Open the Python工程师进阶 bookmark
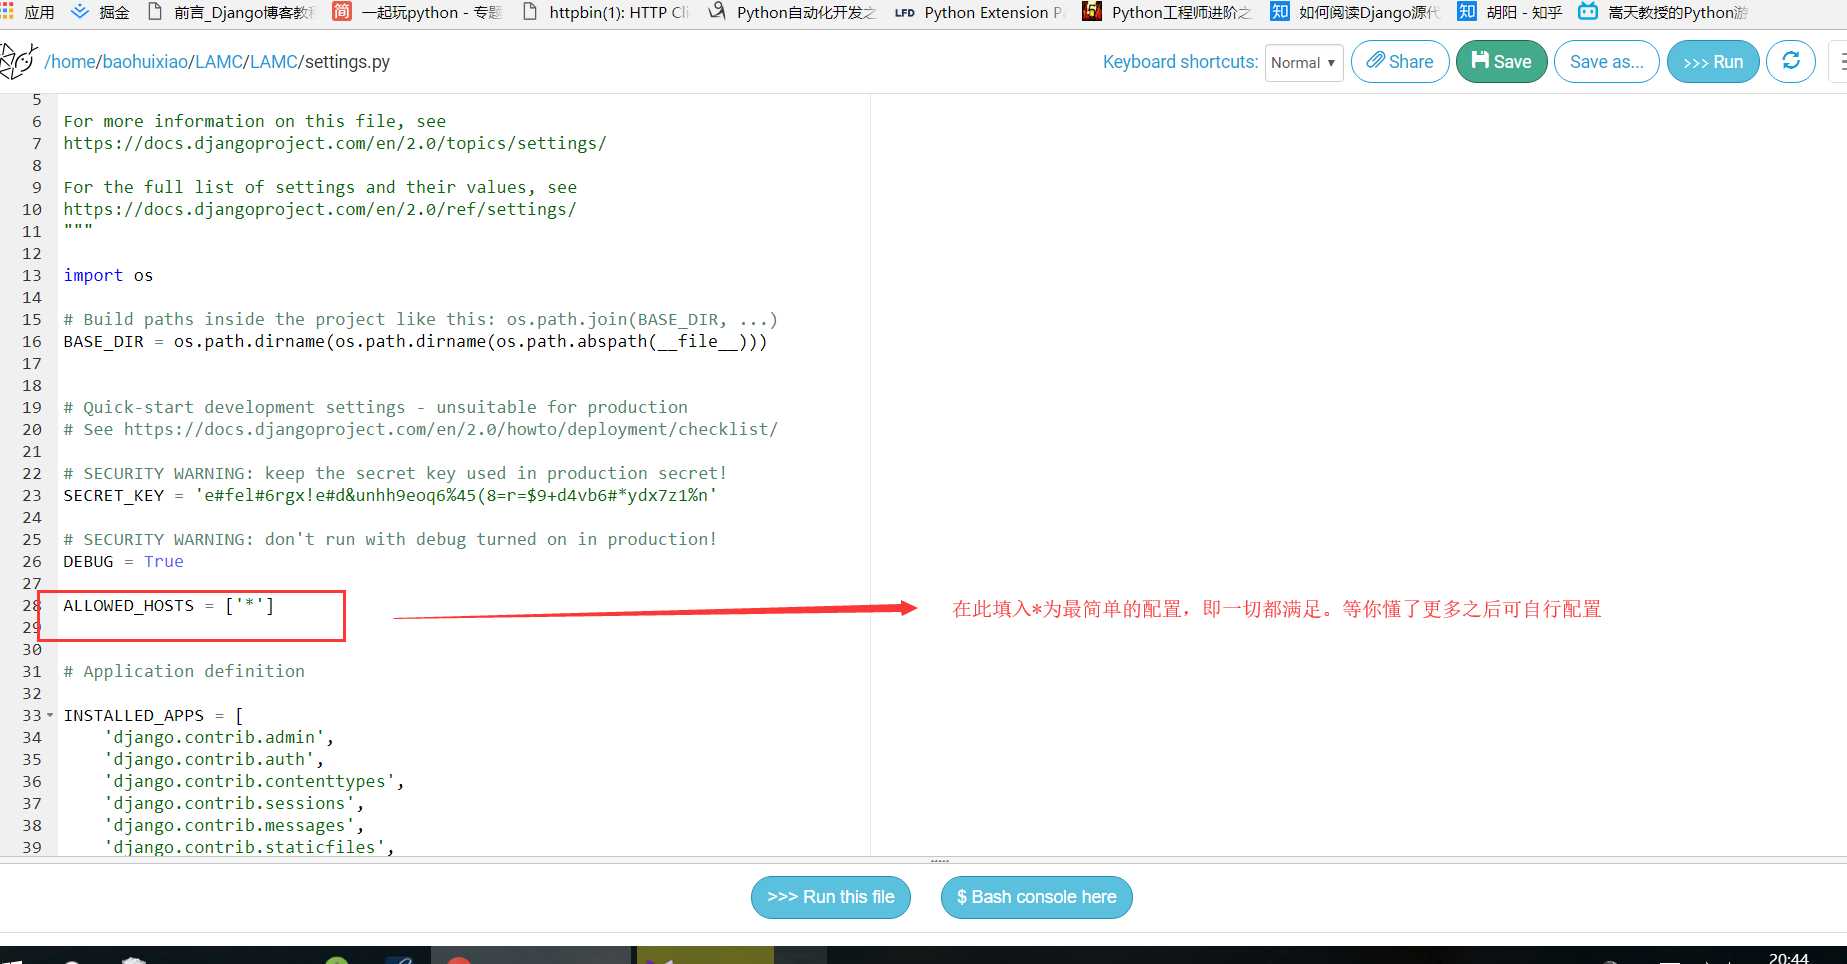Screen dimensions: 1847x964 pos(1167,12)
